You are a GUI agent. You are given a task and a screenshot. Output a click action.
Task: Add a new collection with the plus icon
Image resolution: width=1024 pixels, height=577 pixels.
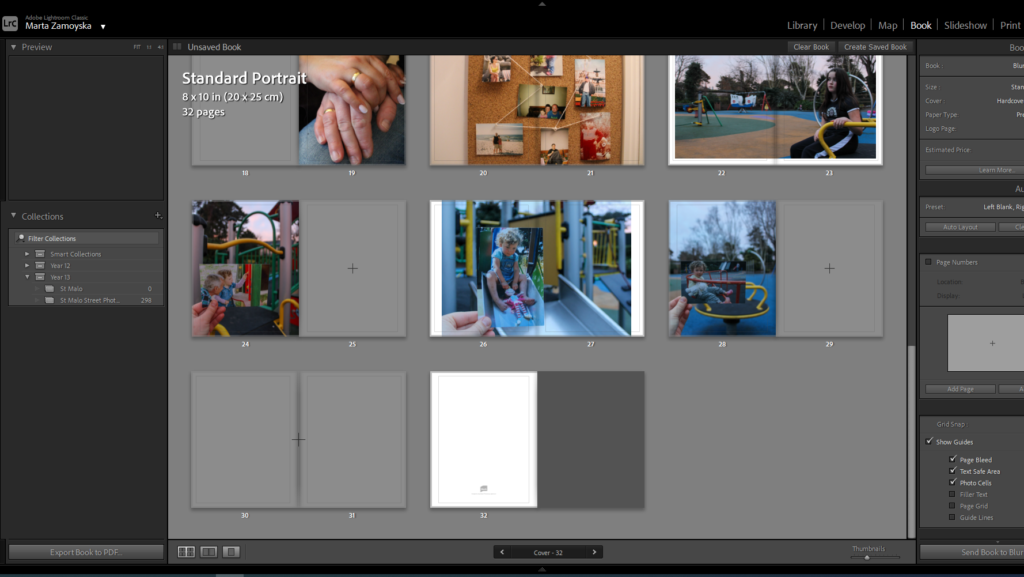point(158,215)
